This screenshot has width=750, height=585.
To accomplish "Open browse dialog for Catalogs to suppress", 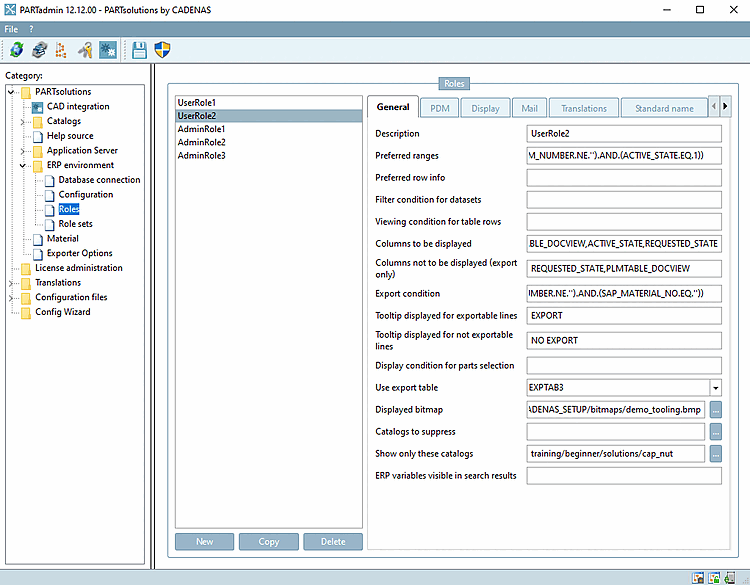I will coord(716,431).
